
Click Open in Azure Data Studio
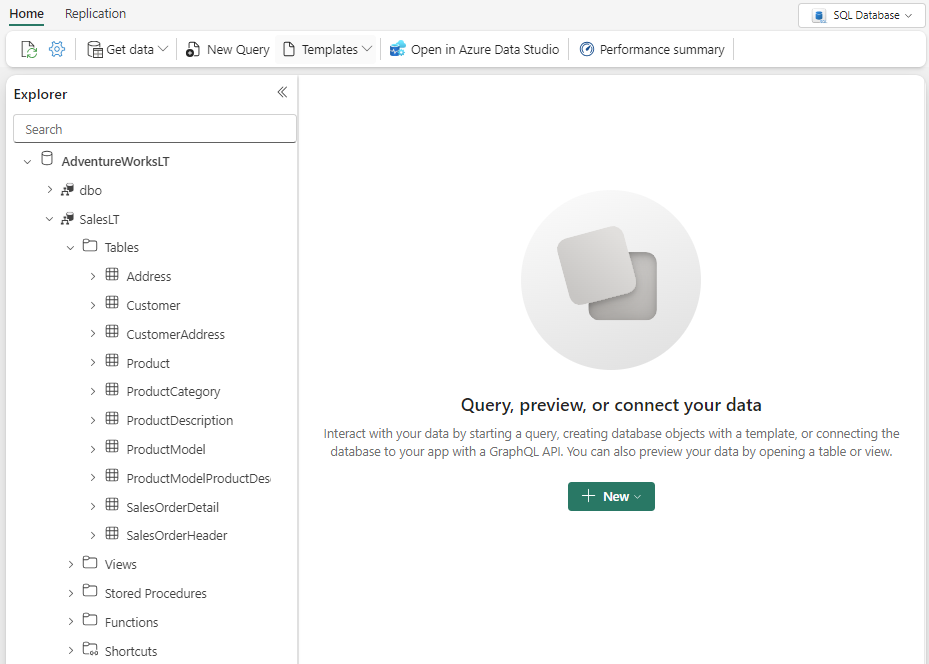pos(474,50)
